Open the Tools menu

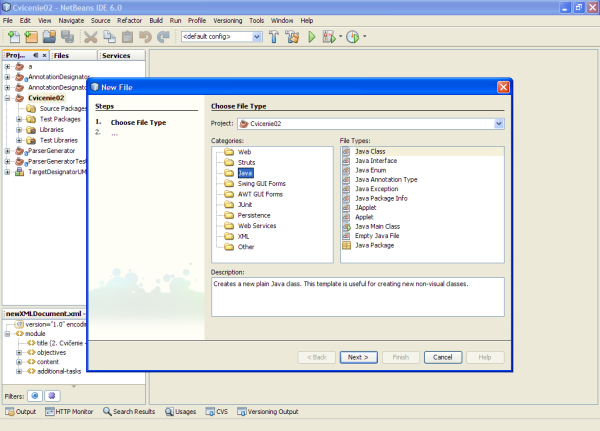(x=256, y=21)
